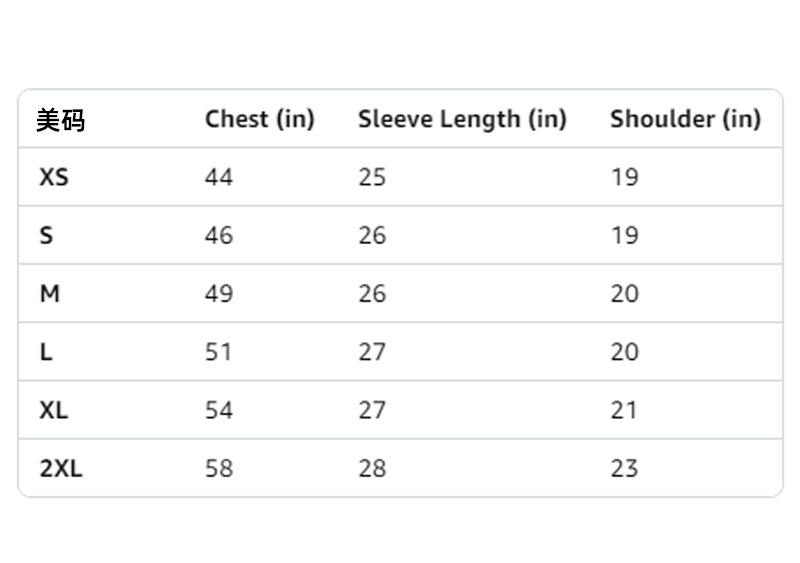Click the Chest (in) column header
The width and height of the screenshot is (800, 563).
coord(259,119)
